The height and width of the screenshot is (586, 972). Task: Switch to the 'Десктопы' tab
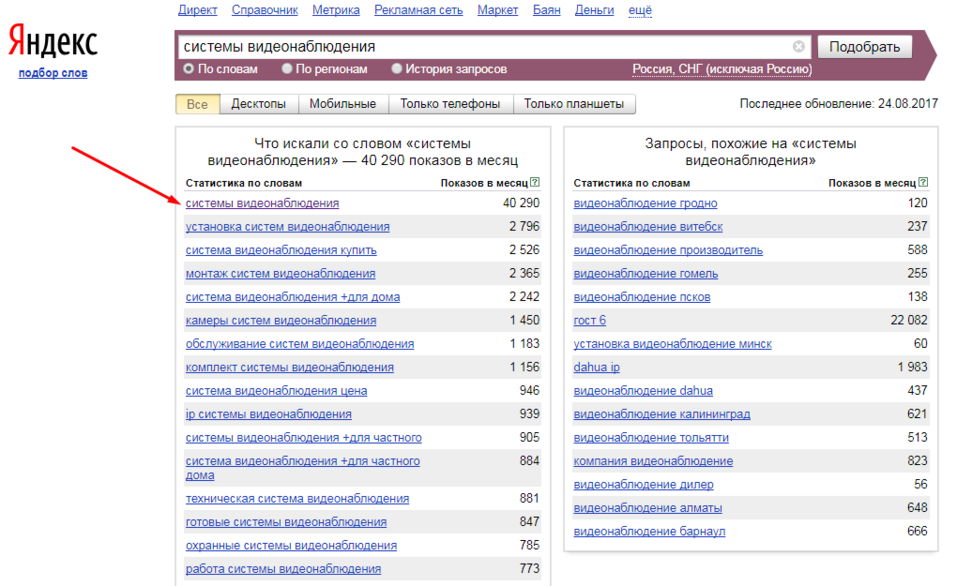(258, 104)
